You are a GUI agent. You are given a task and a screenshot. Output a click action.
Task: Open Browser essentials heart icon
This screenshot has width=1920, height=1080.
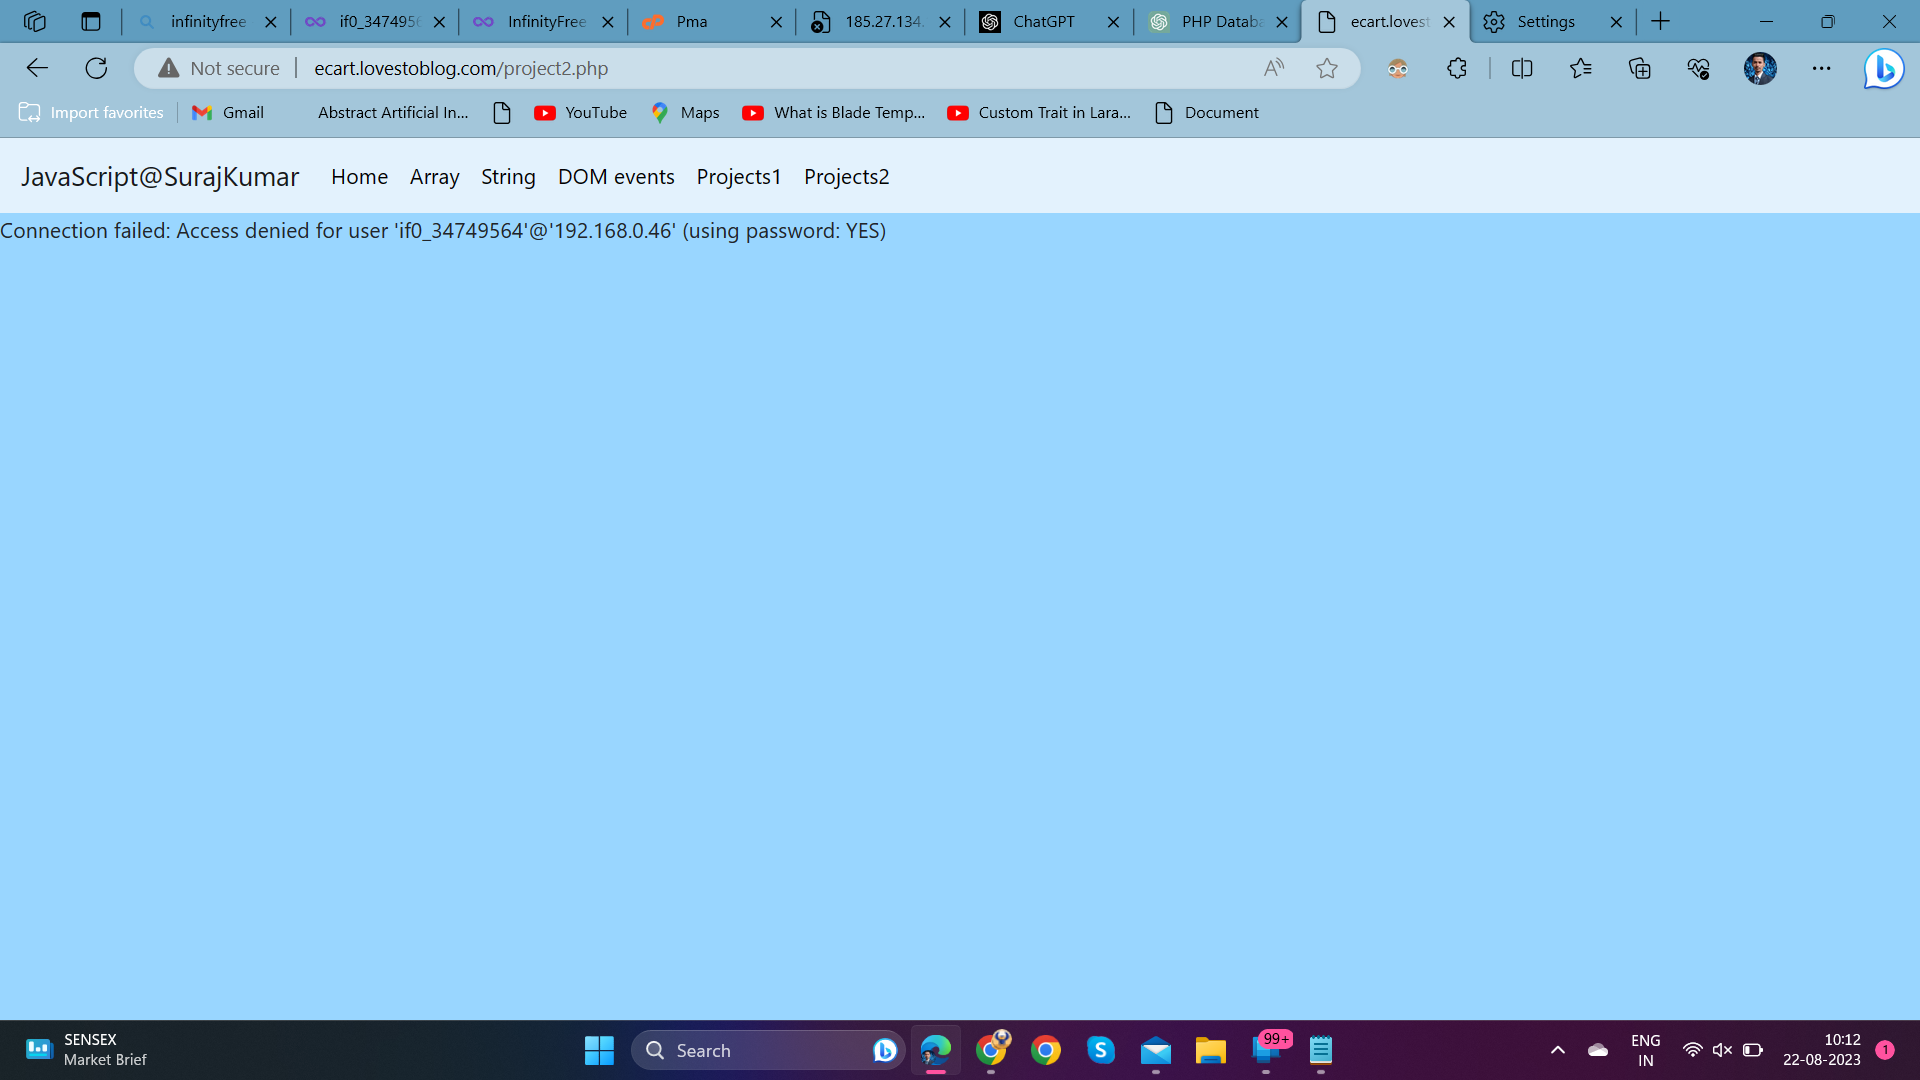pyautogui.click(x=1698, y=68)
